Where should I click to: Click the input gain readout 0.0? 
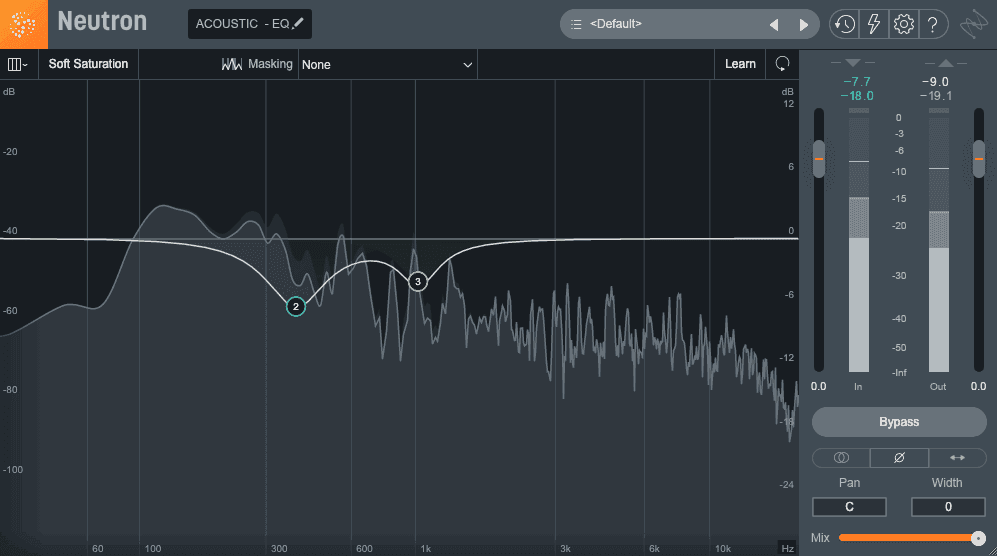[818, 386]
